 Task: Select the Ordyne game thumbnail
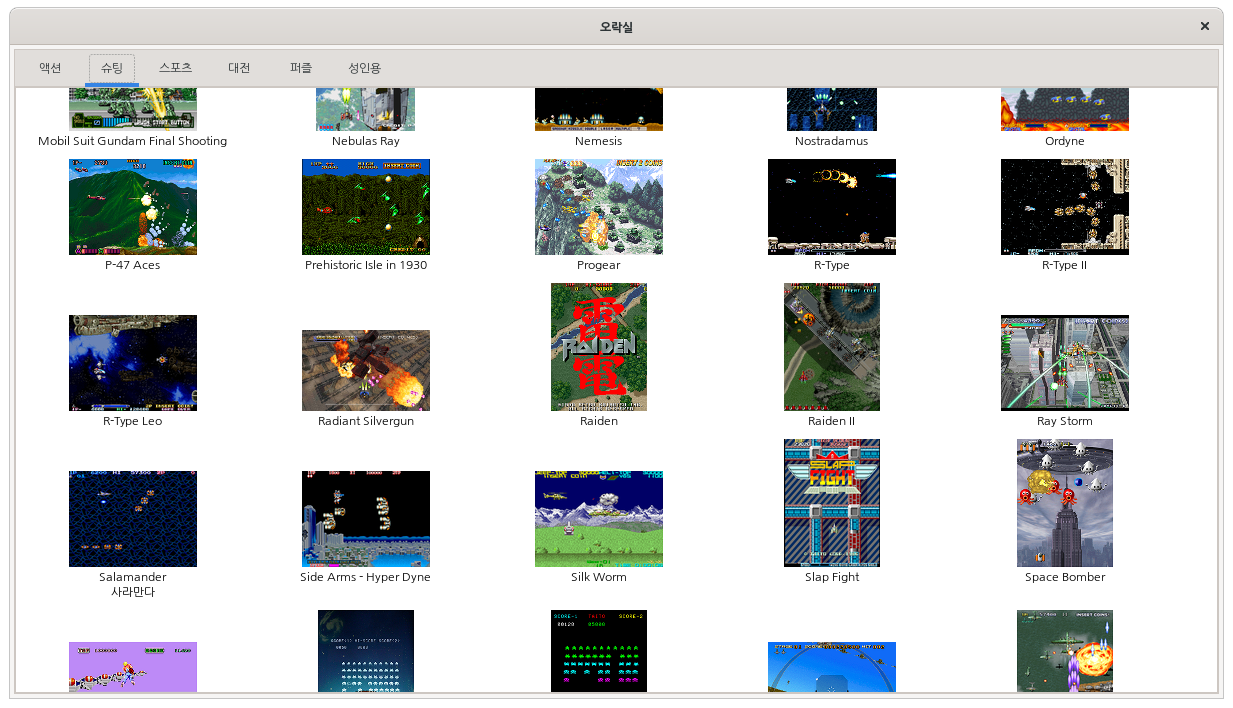[1065, 109]
